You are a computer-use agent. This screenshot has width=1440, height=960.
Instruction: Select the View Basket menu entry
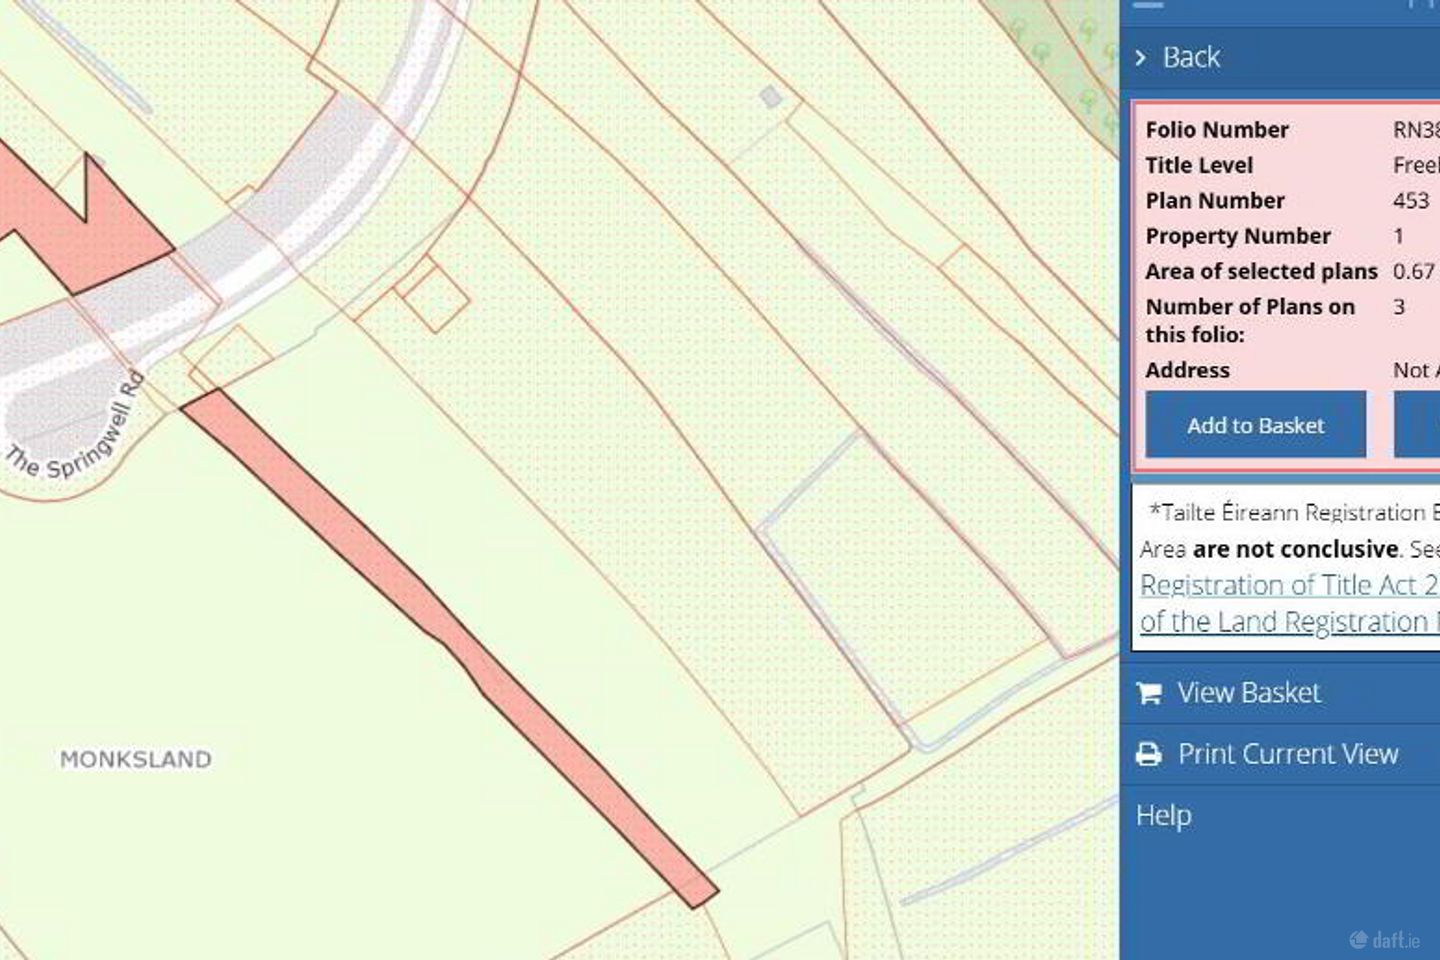pyautogui.click(x=1250, y=692)
